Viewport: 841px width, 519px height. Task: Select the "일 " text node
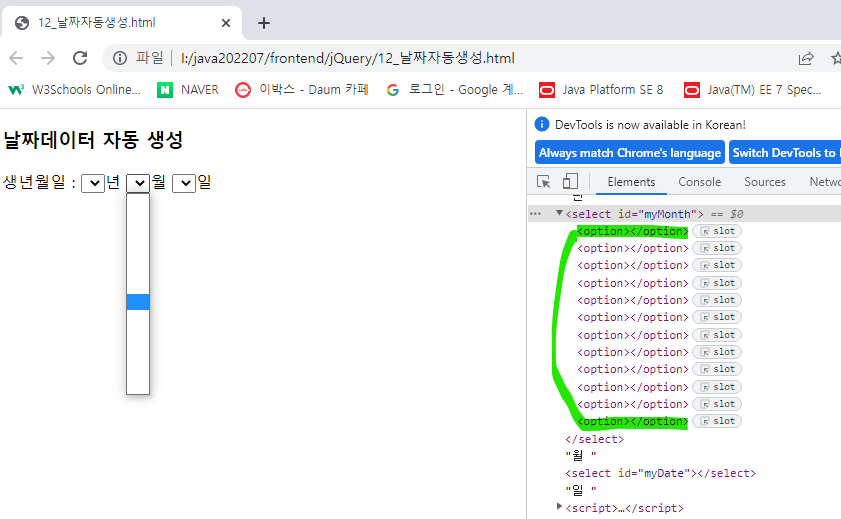click(x=580, y=490)
